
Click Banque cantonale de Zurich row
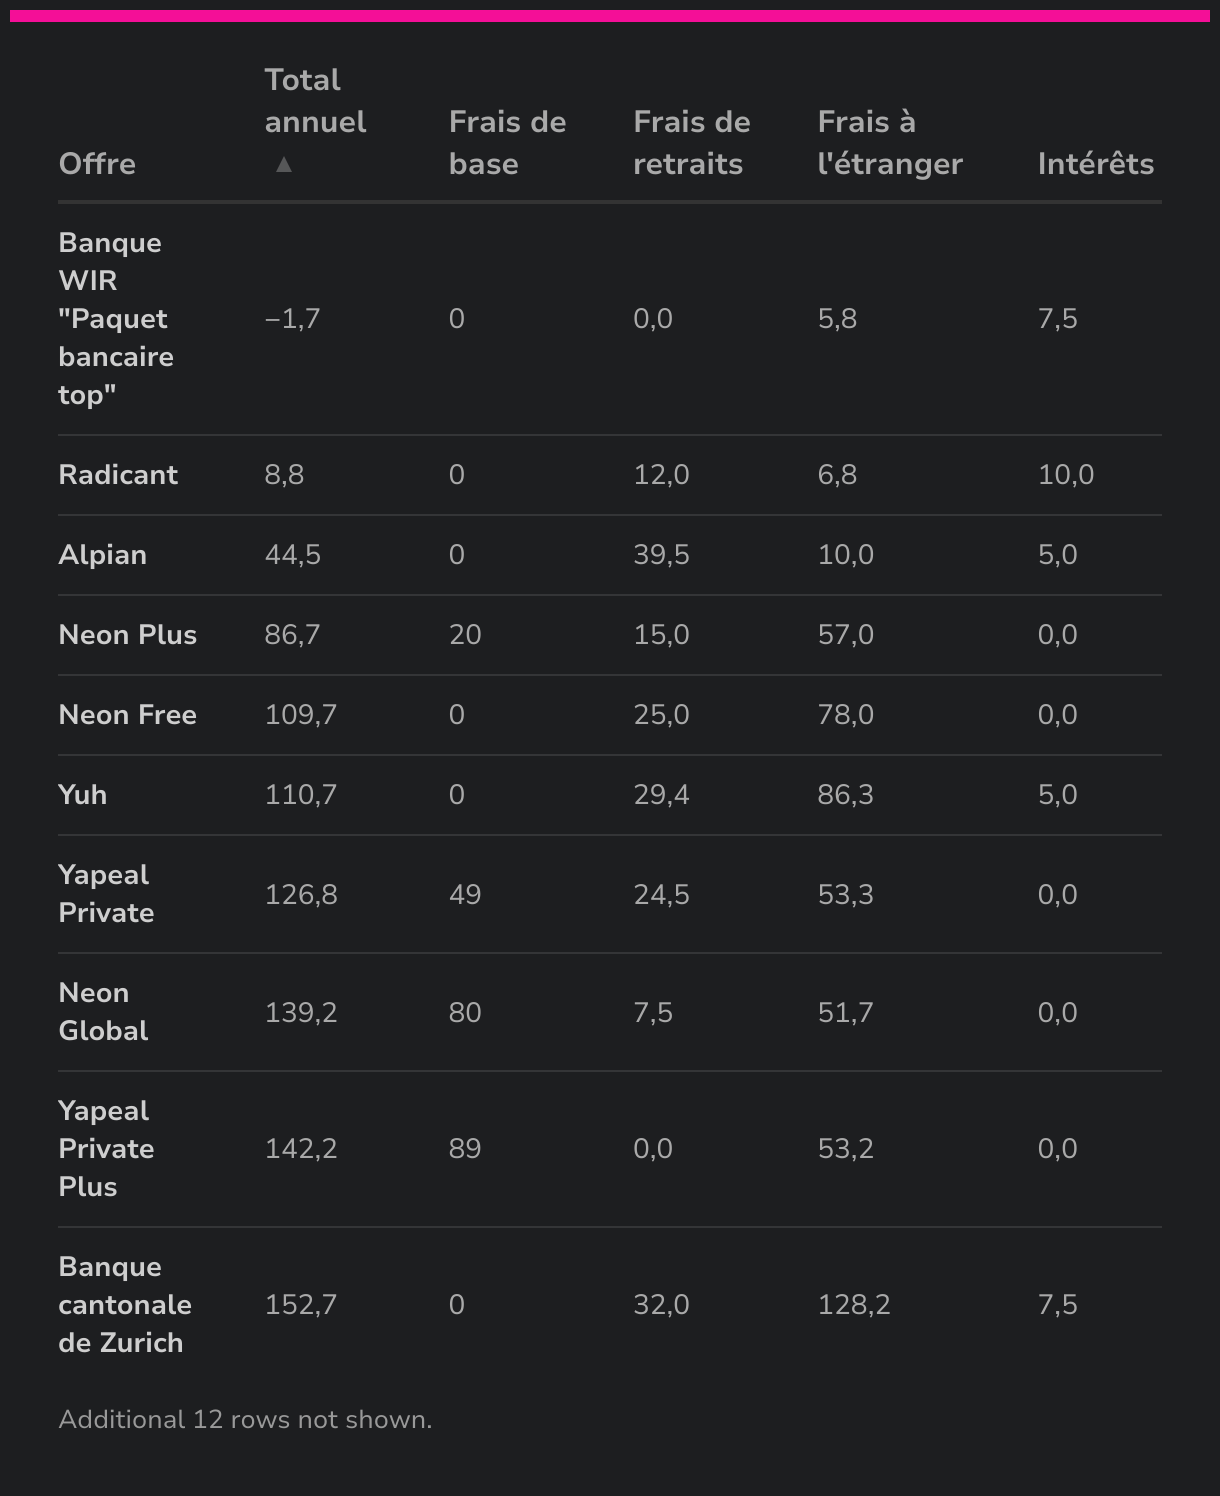(610, 1305)
